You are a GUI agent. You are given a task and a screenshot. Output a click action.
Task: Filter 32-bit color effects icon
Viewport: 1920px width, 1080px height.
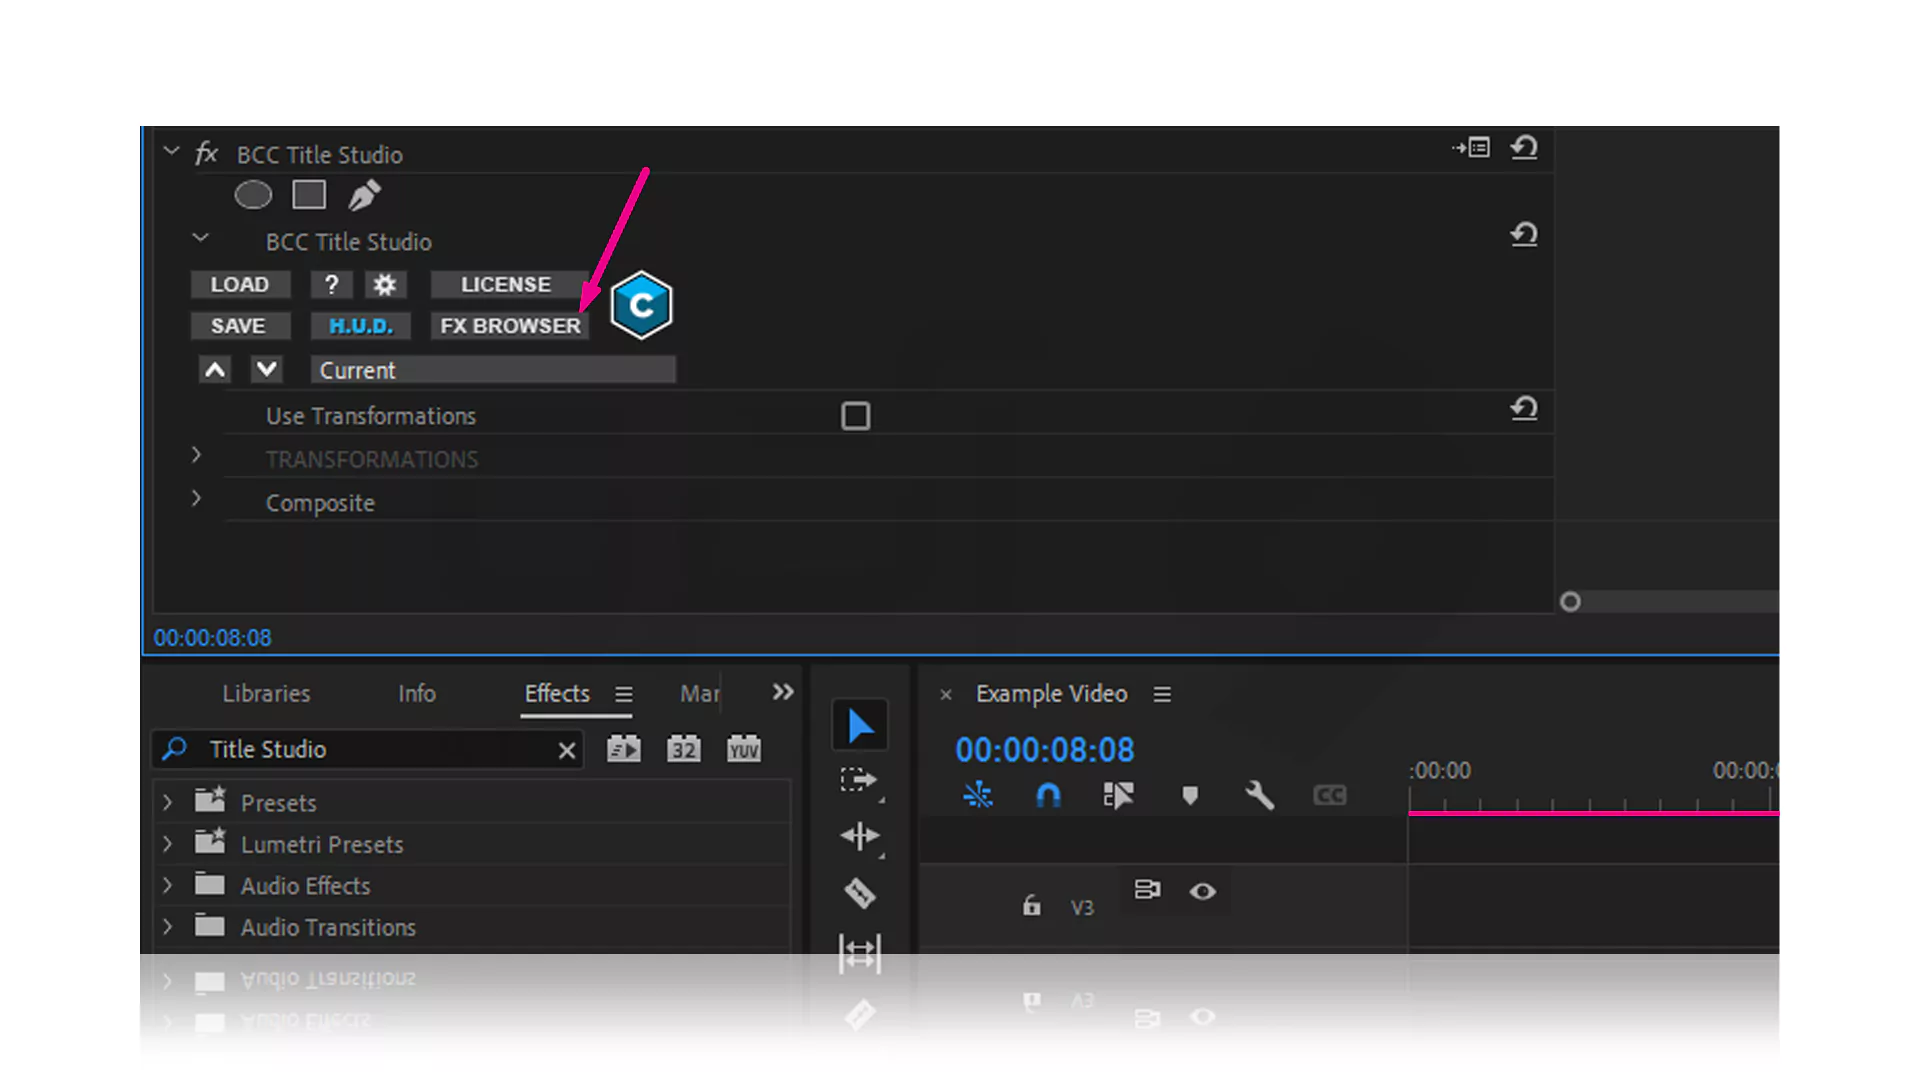(684, 749)
